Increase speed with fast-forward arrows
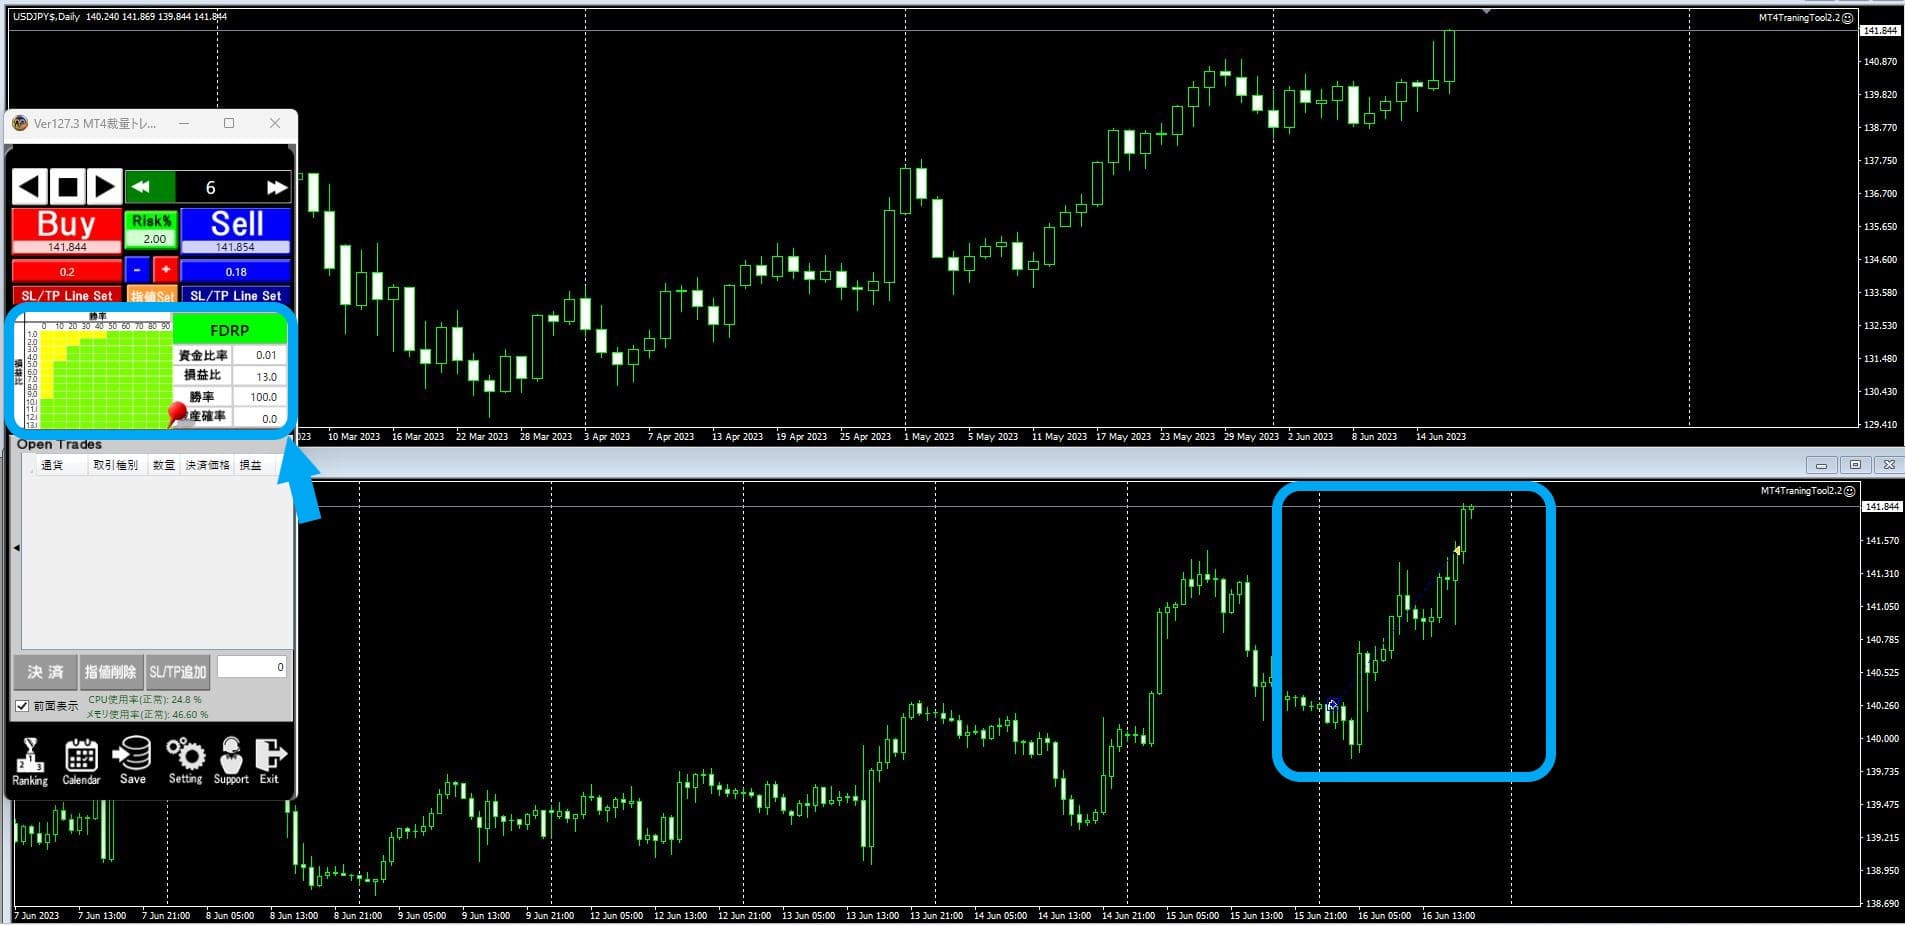This screenshot has height=925, width=1905. pyautogui.click(x=276, y=187)
